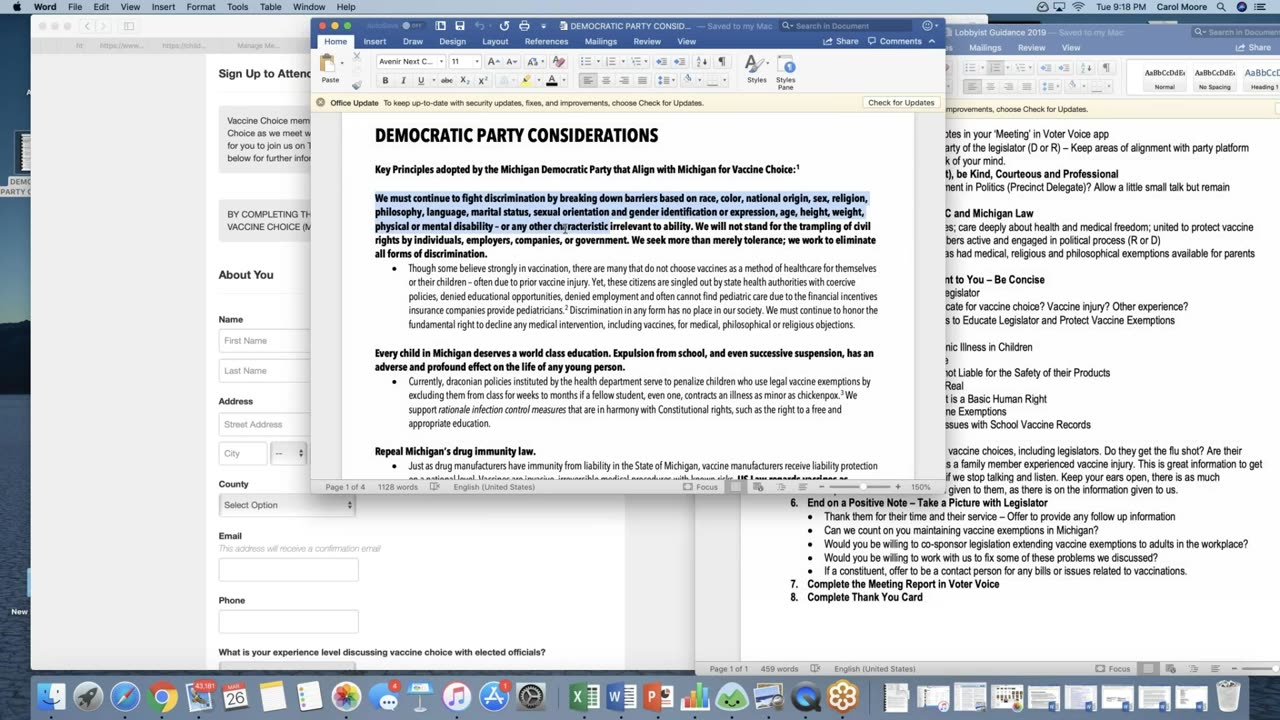Click the Share button
This screenshot has width=1280, height=720.
coord(841,41)
